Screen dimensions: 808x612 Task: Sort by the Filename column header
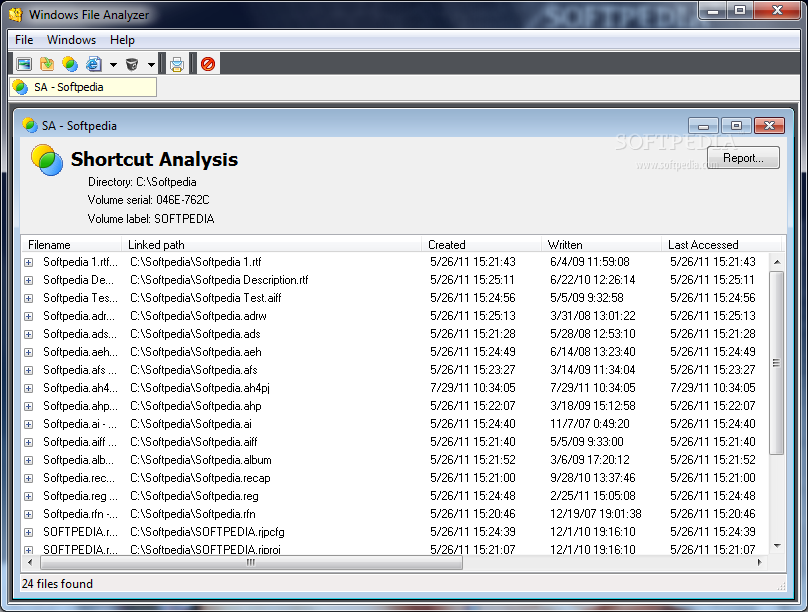[x=71, y=245]
